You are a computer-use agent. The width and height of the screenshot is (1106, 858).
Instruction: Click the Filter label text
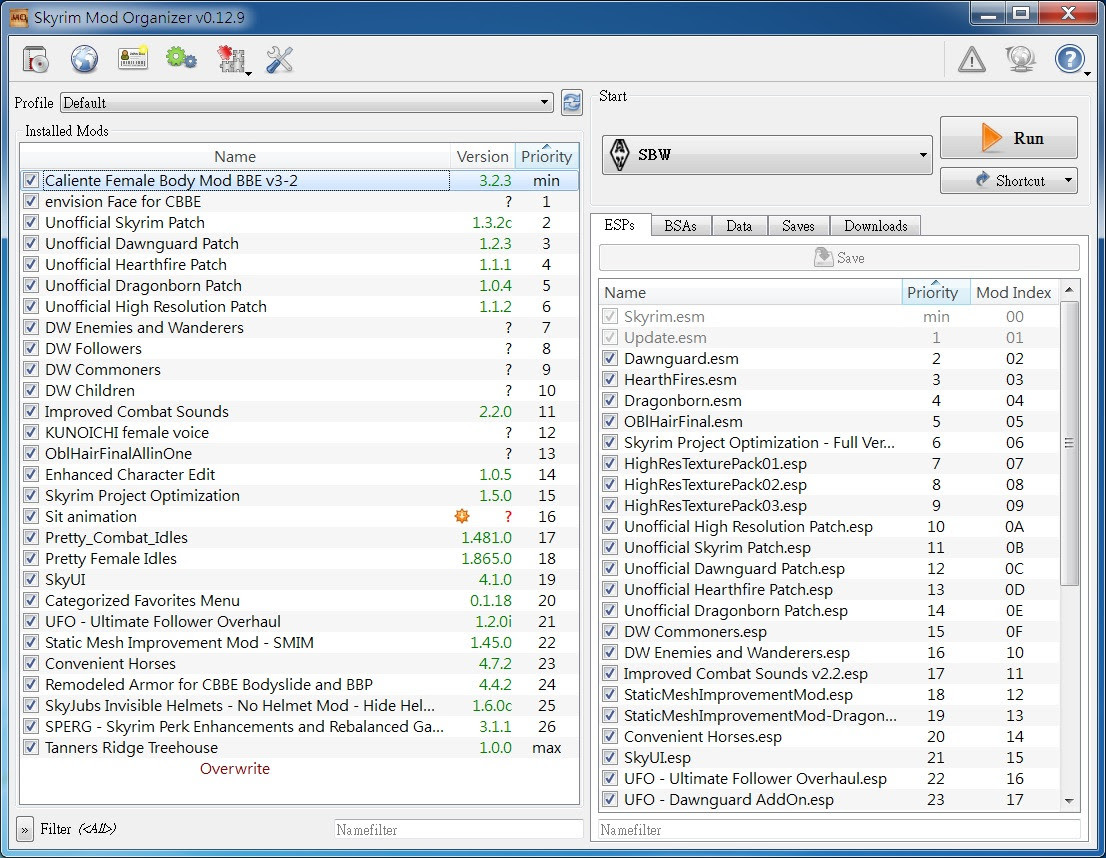pyautogui.click(x=56, y=829)
